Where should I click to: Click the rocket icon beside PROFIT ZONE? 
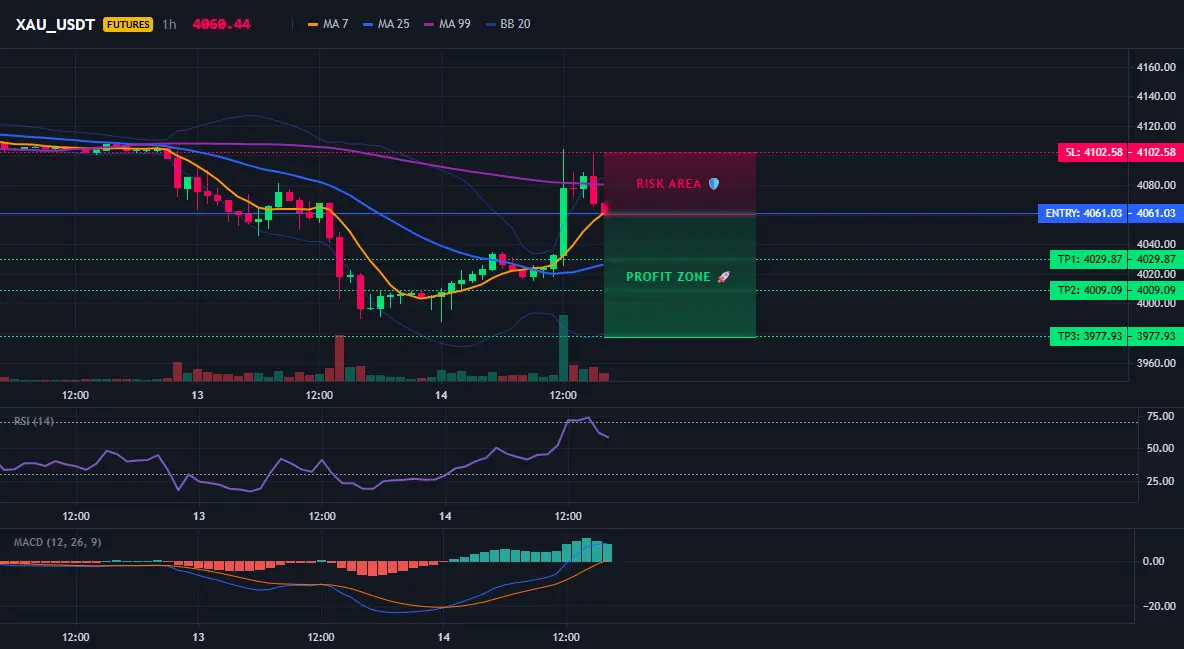(723, 277)
